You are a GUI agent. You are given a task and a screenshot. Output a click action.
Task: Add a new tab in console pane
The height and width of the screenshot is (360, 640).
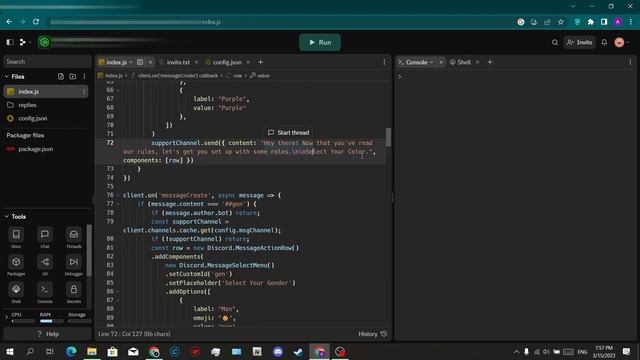490,62
